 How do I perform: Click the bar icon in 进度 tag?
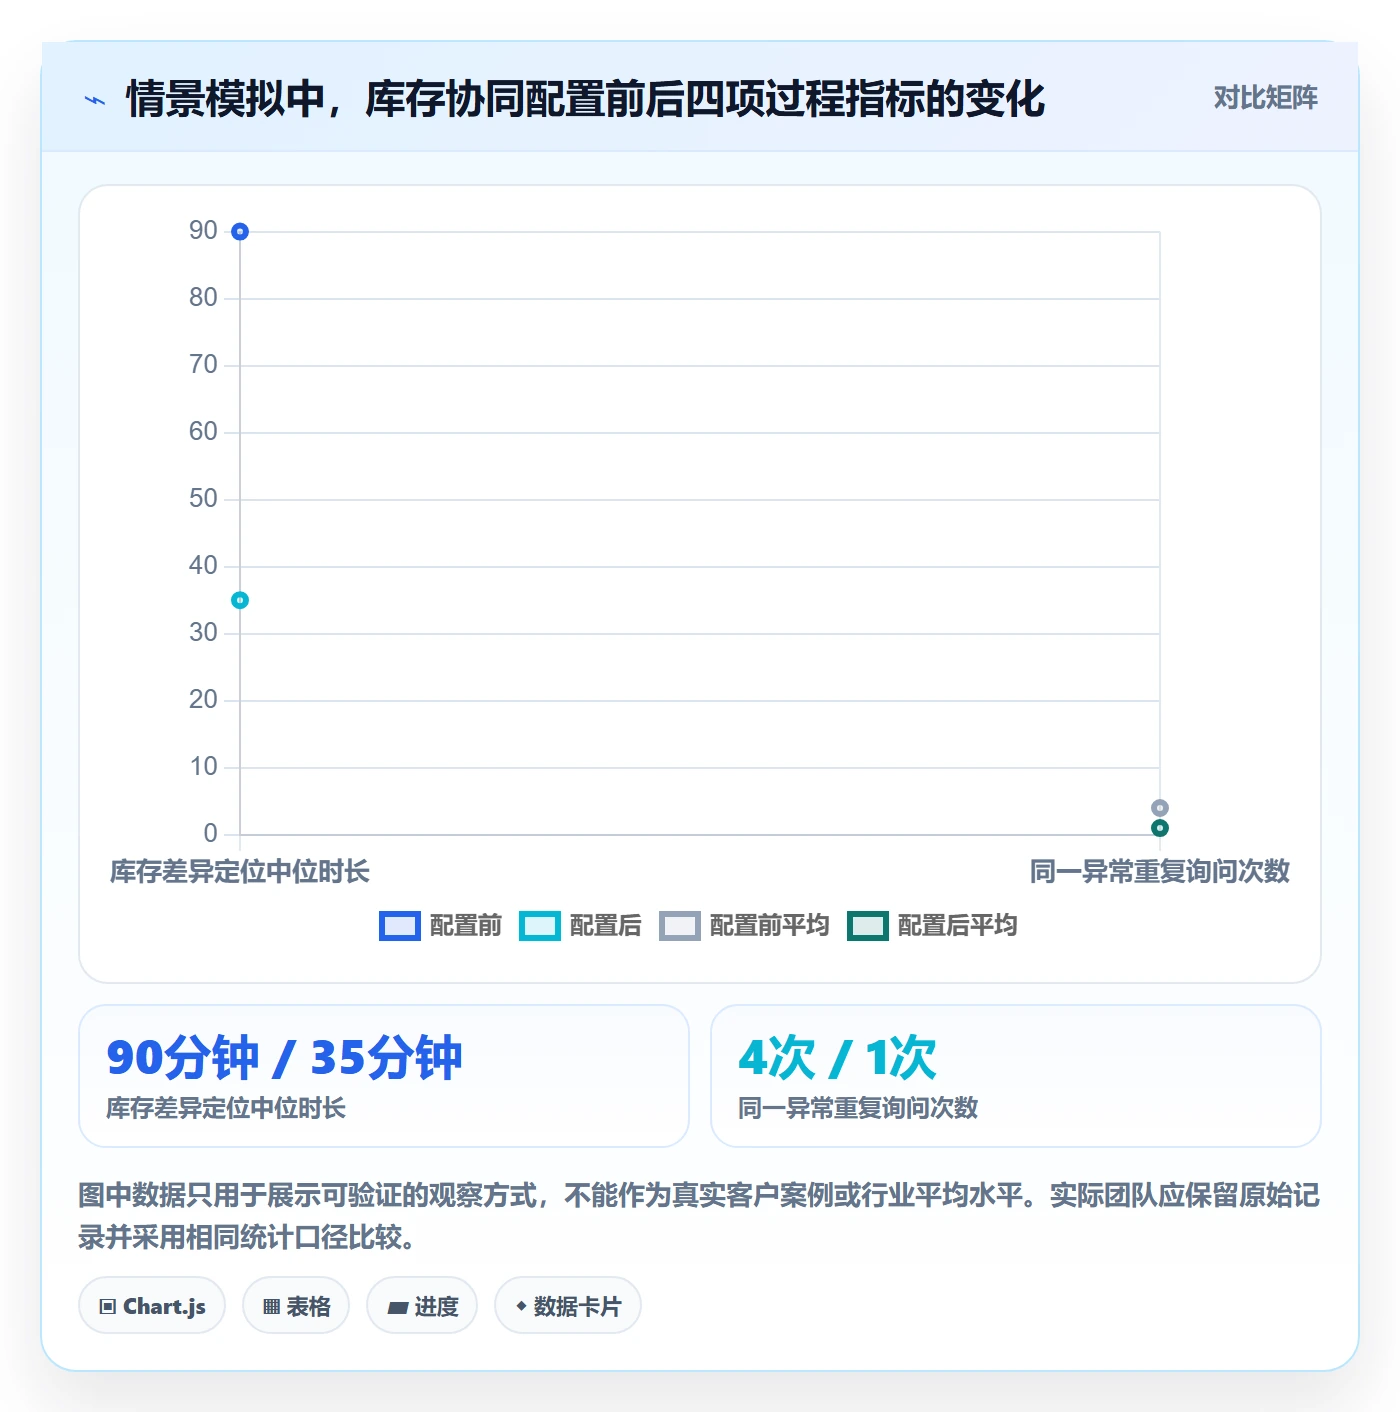tap(397, 1307)
